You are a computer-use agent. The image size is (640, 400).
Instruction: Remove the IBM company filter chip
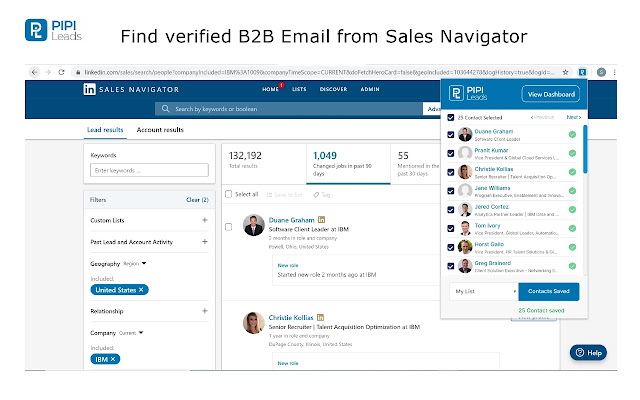113,359
